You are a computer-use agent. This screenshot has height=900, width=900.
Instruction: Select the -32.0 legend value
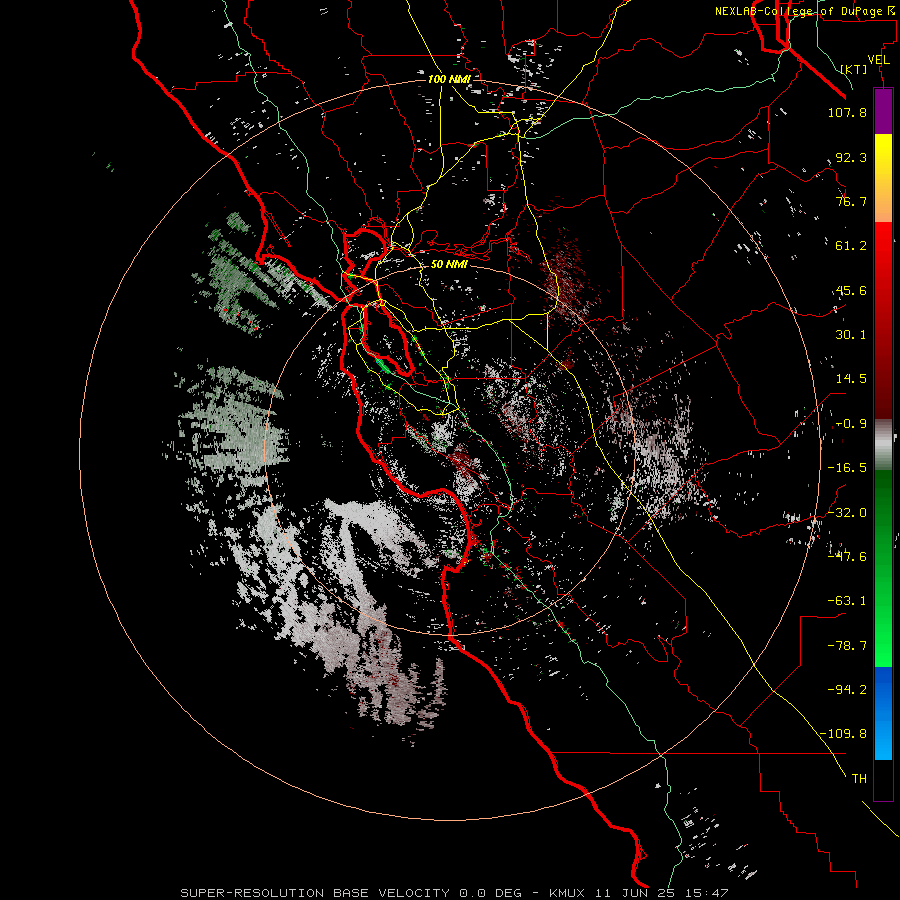coord(847,512)
